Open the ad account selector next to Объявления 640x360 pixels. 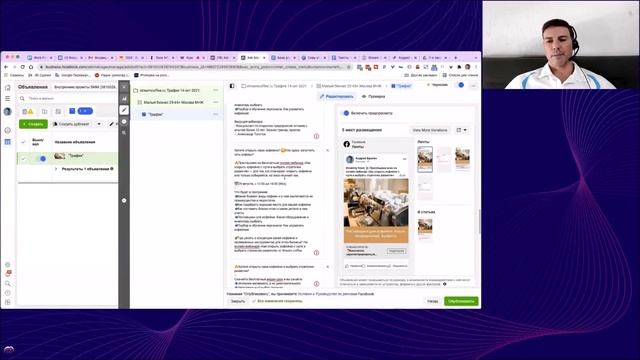pos(85,87)
